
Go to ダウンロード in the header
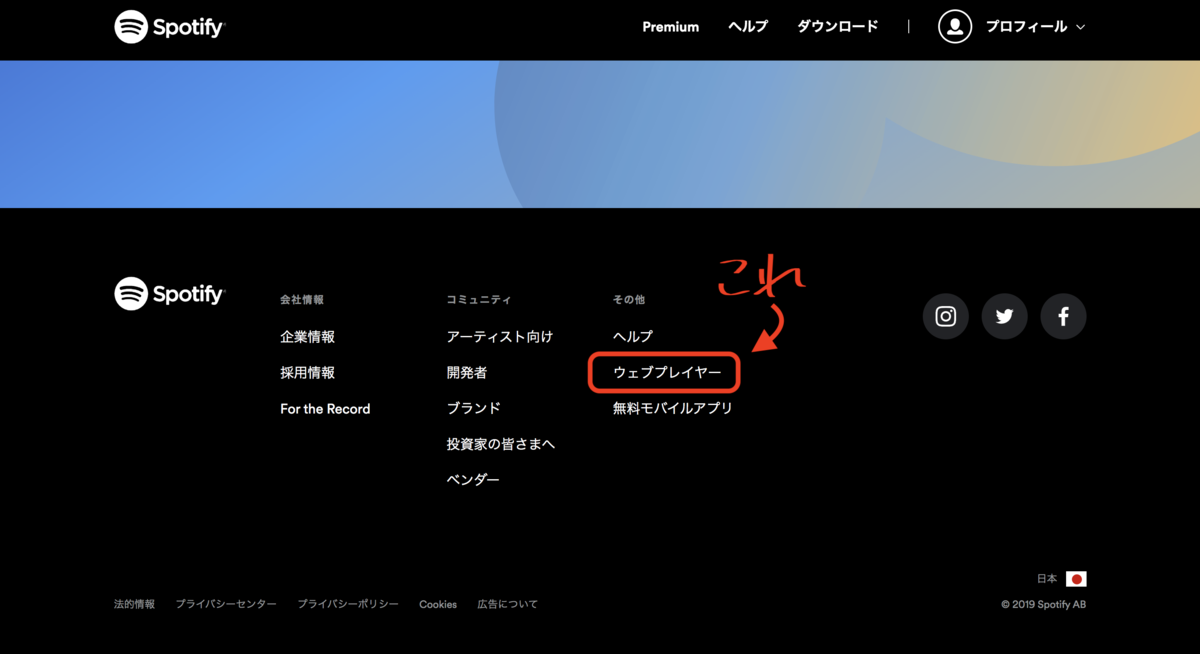coord(837,27)
